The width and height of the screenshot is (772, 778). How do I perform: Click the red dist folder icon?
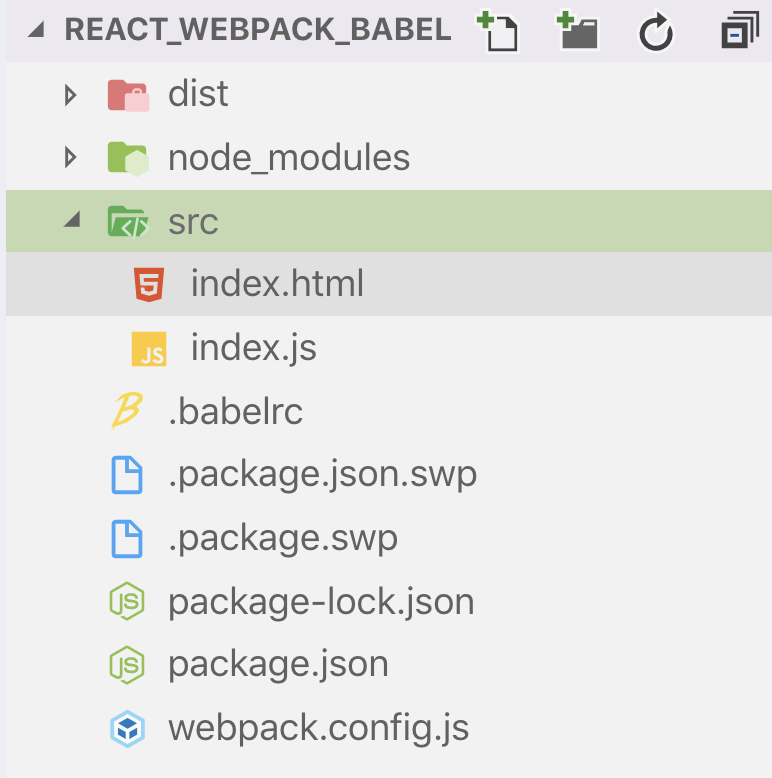(128, 95)
